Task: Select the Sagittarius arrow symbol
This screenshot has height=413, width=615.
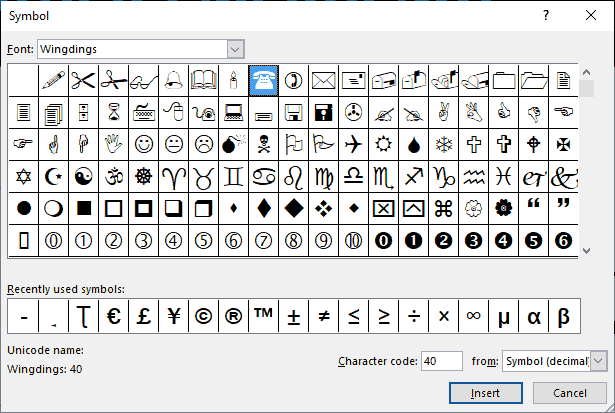Action: 413,176
